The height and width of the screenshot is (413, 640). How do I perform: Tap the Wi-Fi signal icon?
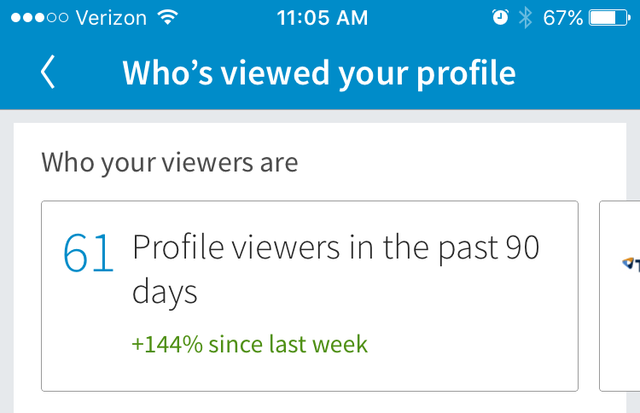(x=168, y=18)
